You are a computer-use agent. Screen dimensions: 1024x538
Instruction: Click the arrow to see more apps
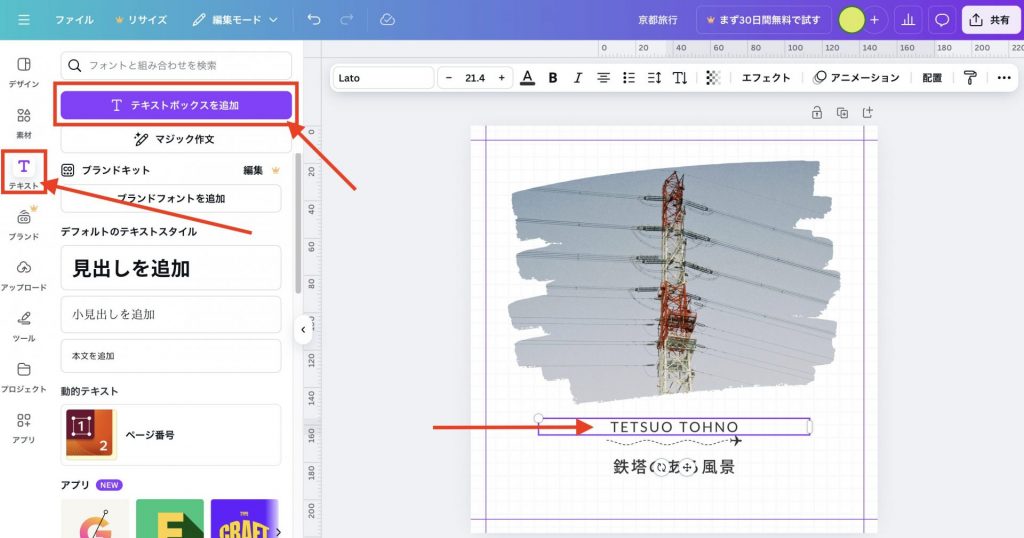(x=279, y=531)
